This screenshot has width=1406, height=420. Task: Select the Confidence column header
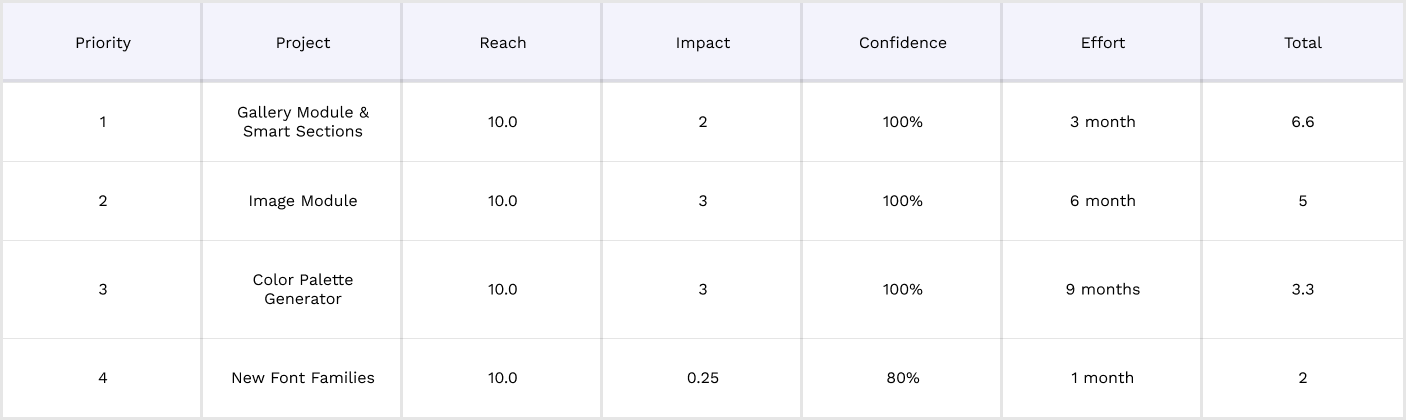click(902, 42)
